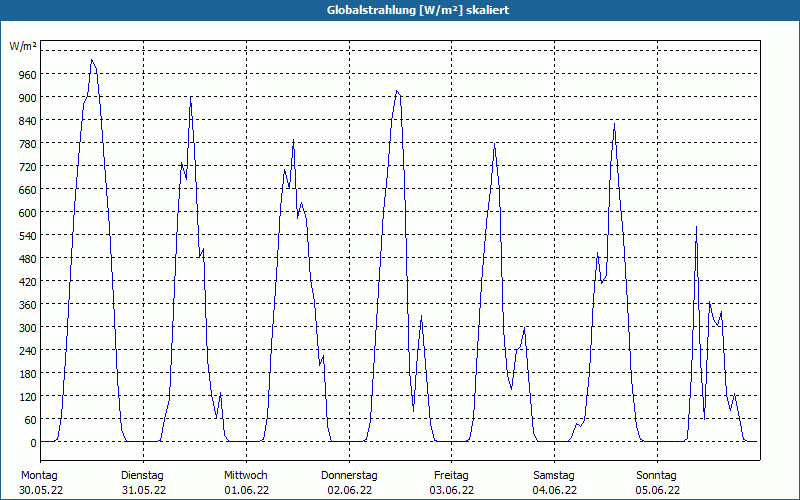This screenshot has width=800, height=500.
Task: Click the 540 y-axis value
Action: [28, 236]
